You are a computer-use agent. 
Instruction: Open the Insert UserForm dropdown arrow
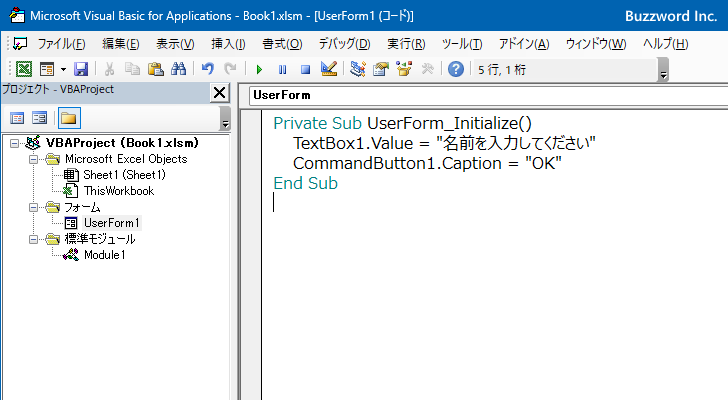[x=63, y=70]
